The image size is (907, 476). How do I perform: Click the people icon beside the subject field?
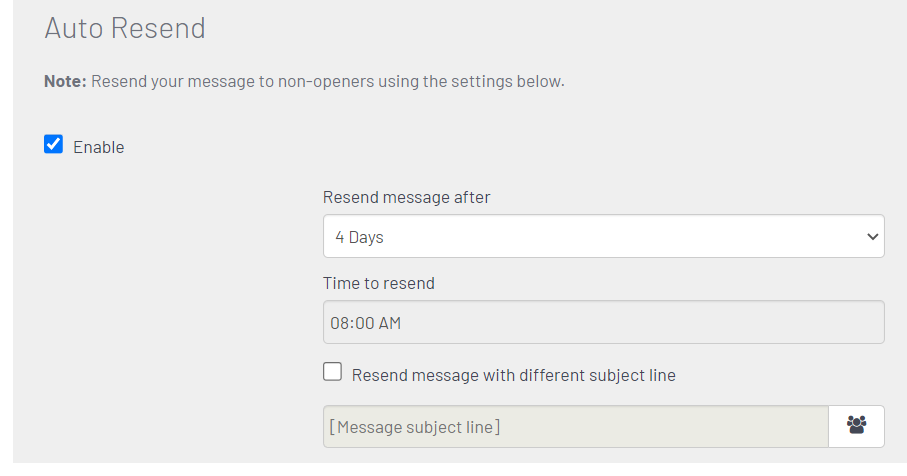pos(856,426)
